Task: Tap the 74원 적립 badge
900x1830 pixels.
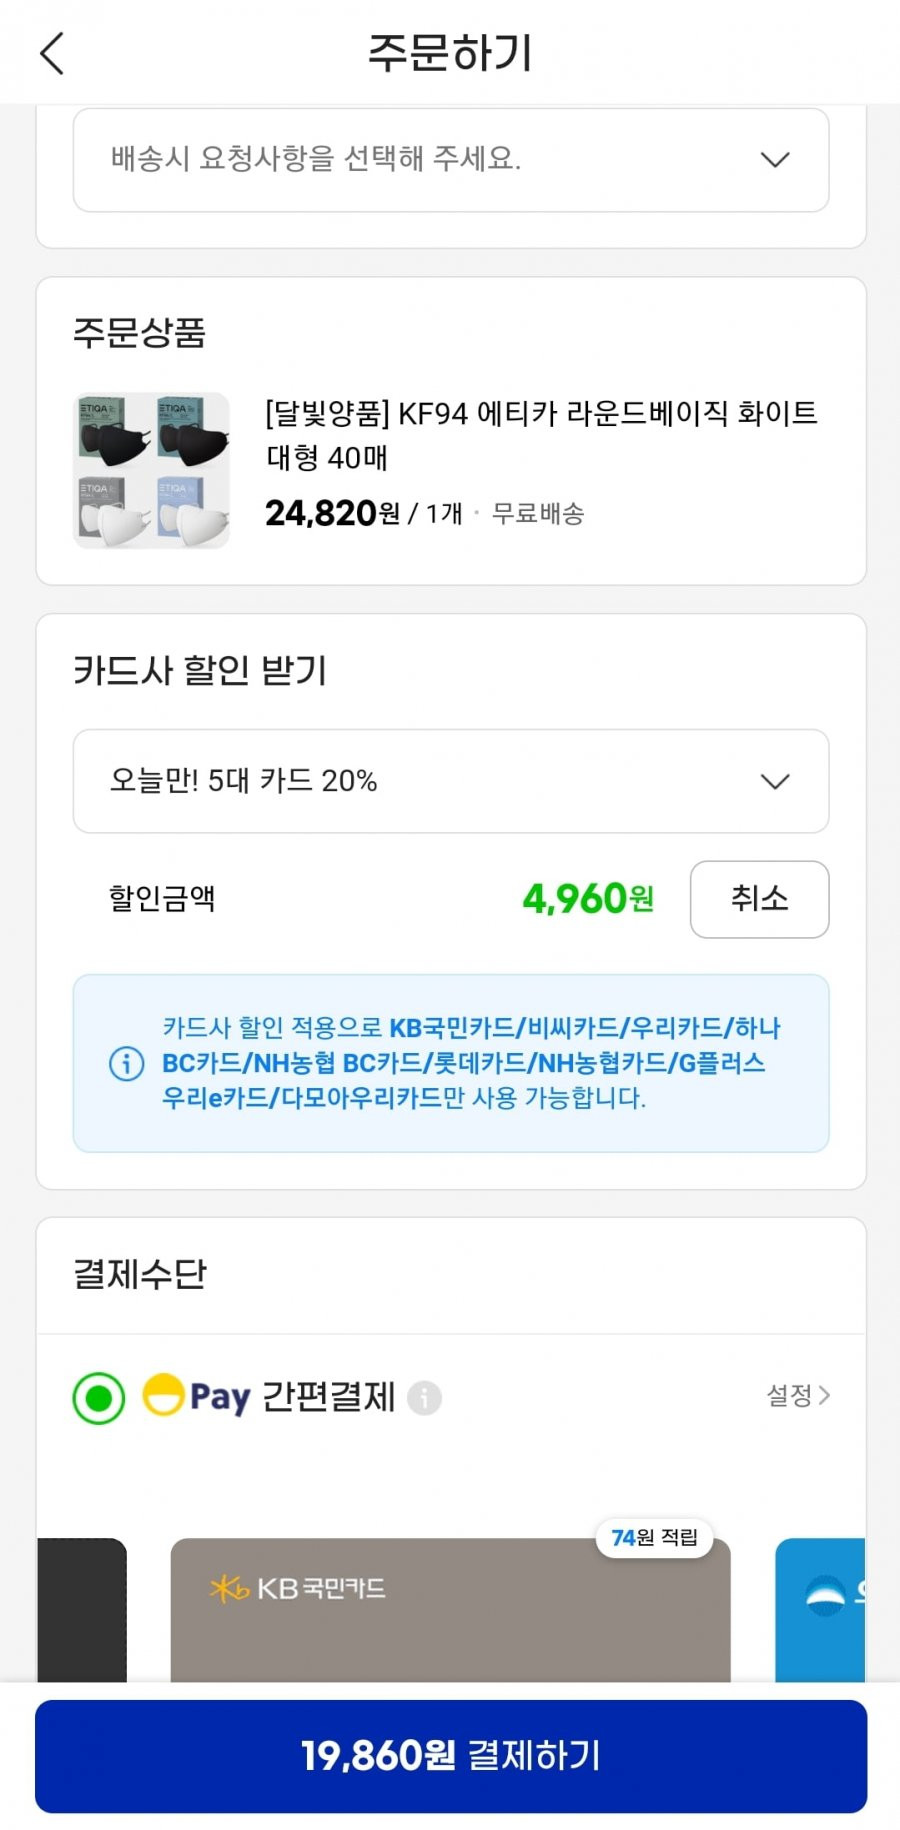Action: point(654,1537)
